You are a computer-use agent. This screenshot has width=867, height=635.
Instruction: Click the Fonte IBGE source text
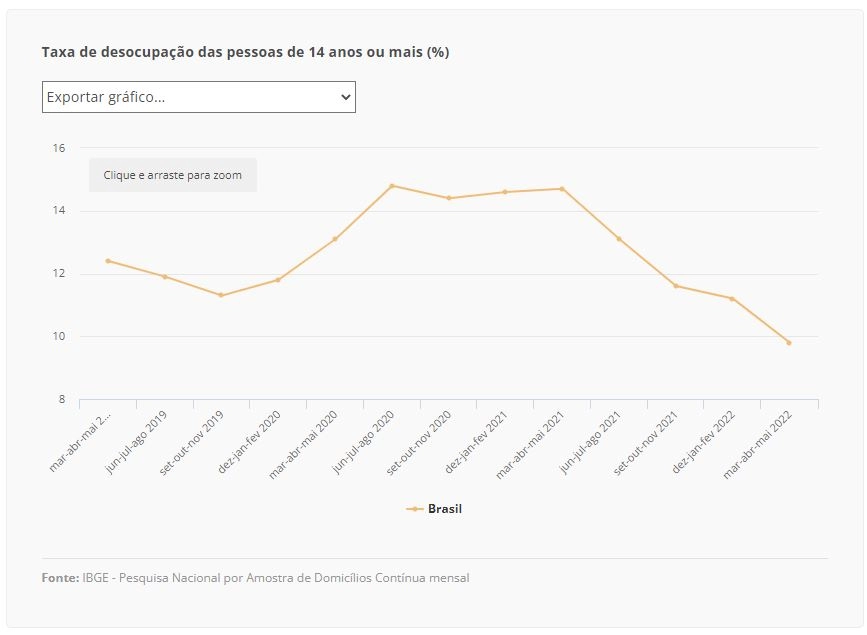pyautogui.click(x=255, y=578)
